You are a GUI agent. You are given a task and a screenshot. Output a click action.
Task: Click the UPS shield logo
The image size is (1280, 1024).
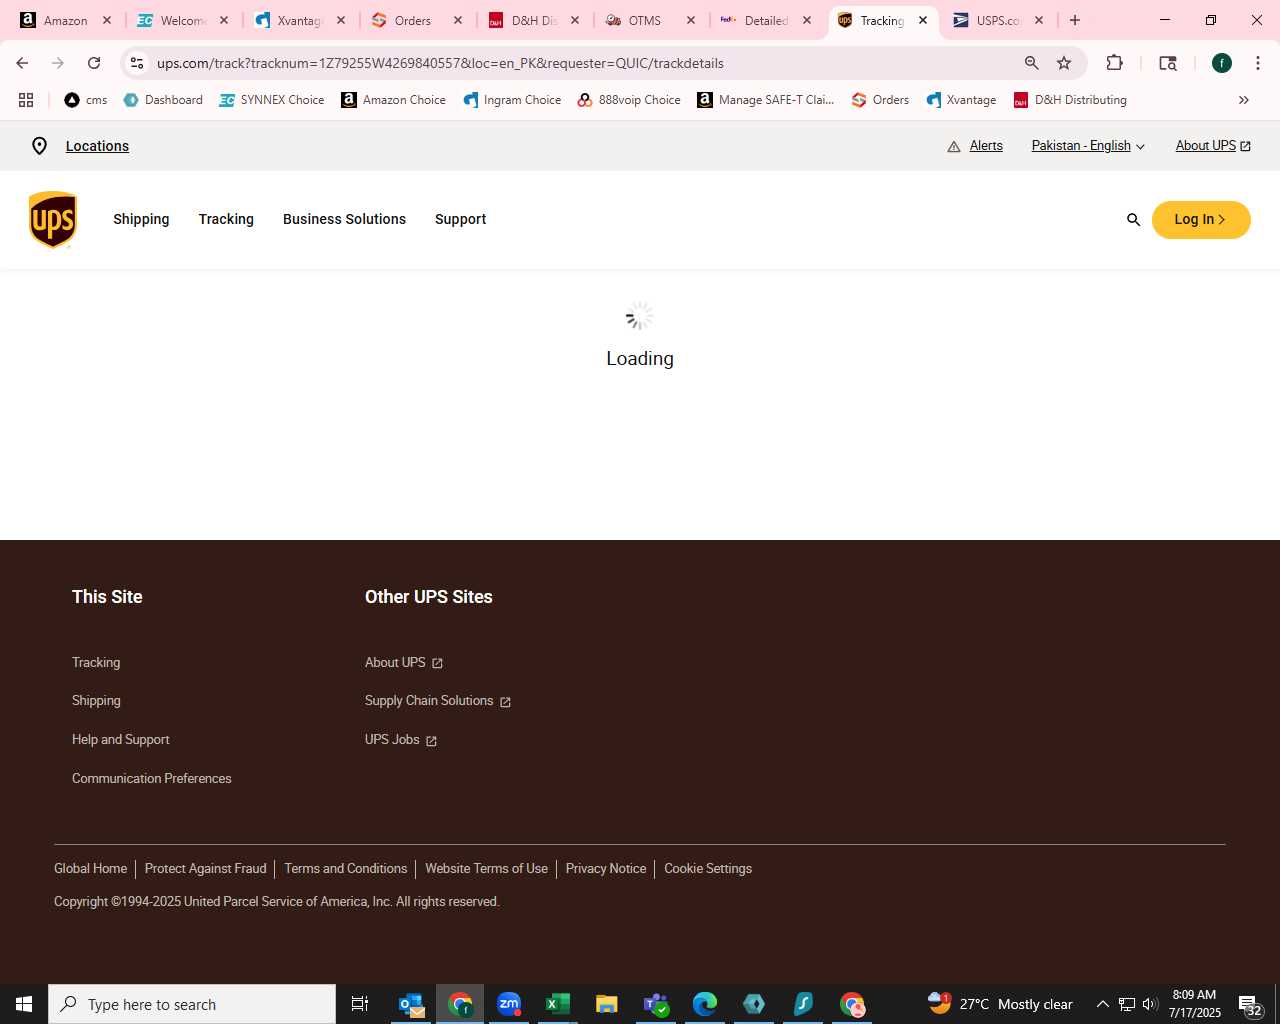53,219
